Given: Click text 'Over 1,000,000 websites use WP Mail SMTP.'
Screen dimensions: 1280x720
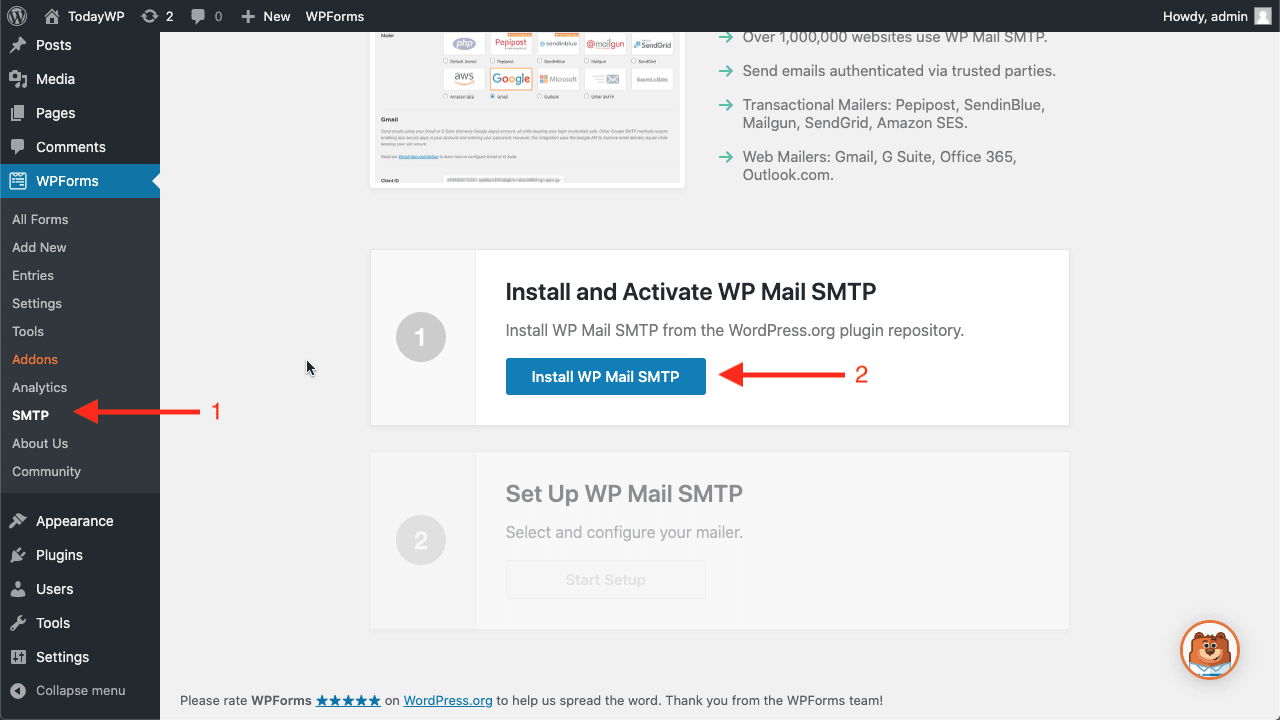Looking at the screenshot, I should point(895,37).
